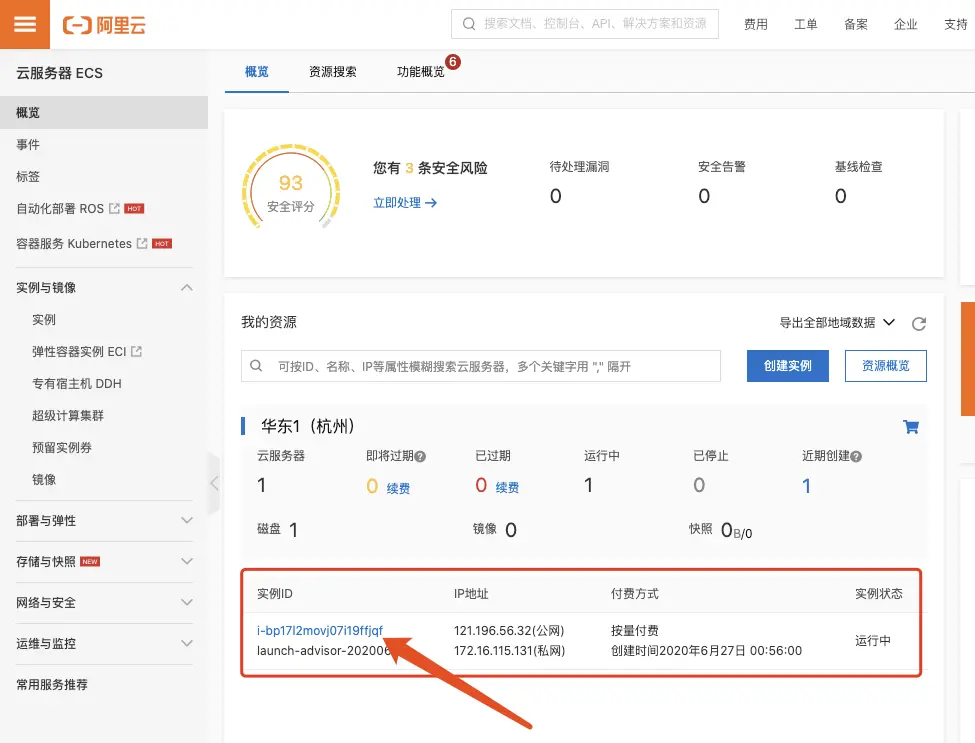The height and width of the screenshot is (743, 975).
Task: Click the magnifier icon in resource search
Action: tap(256, 366)
